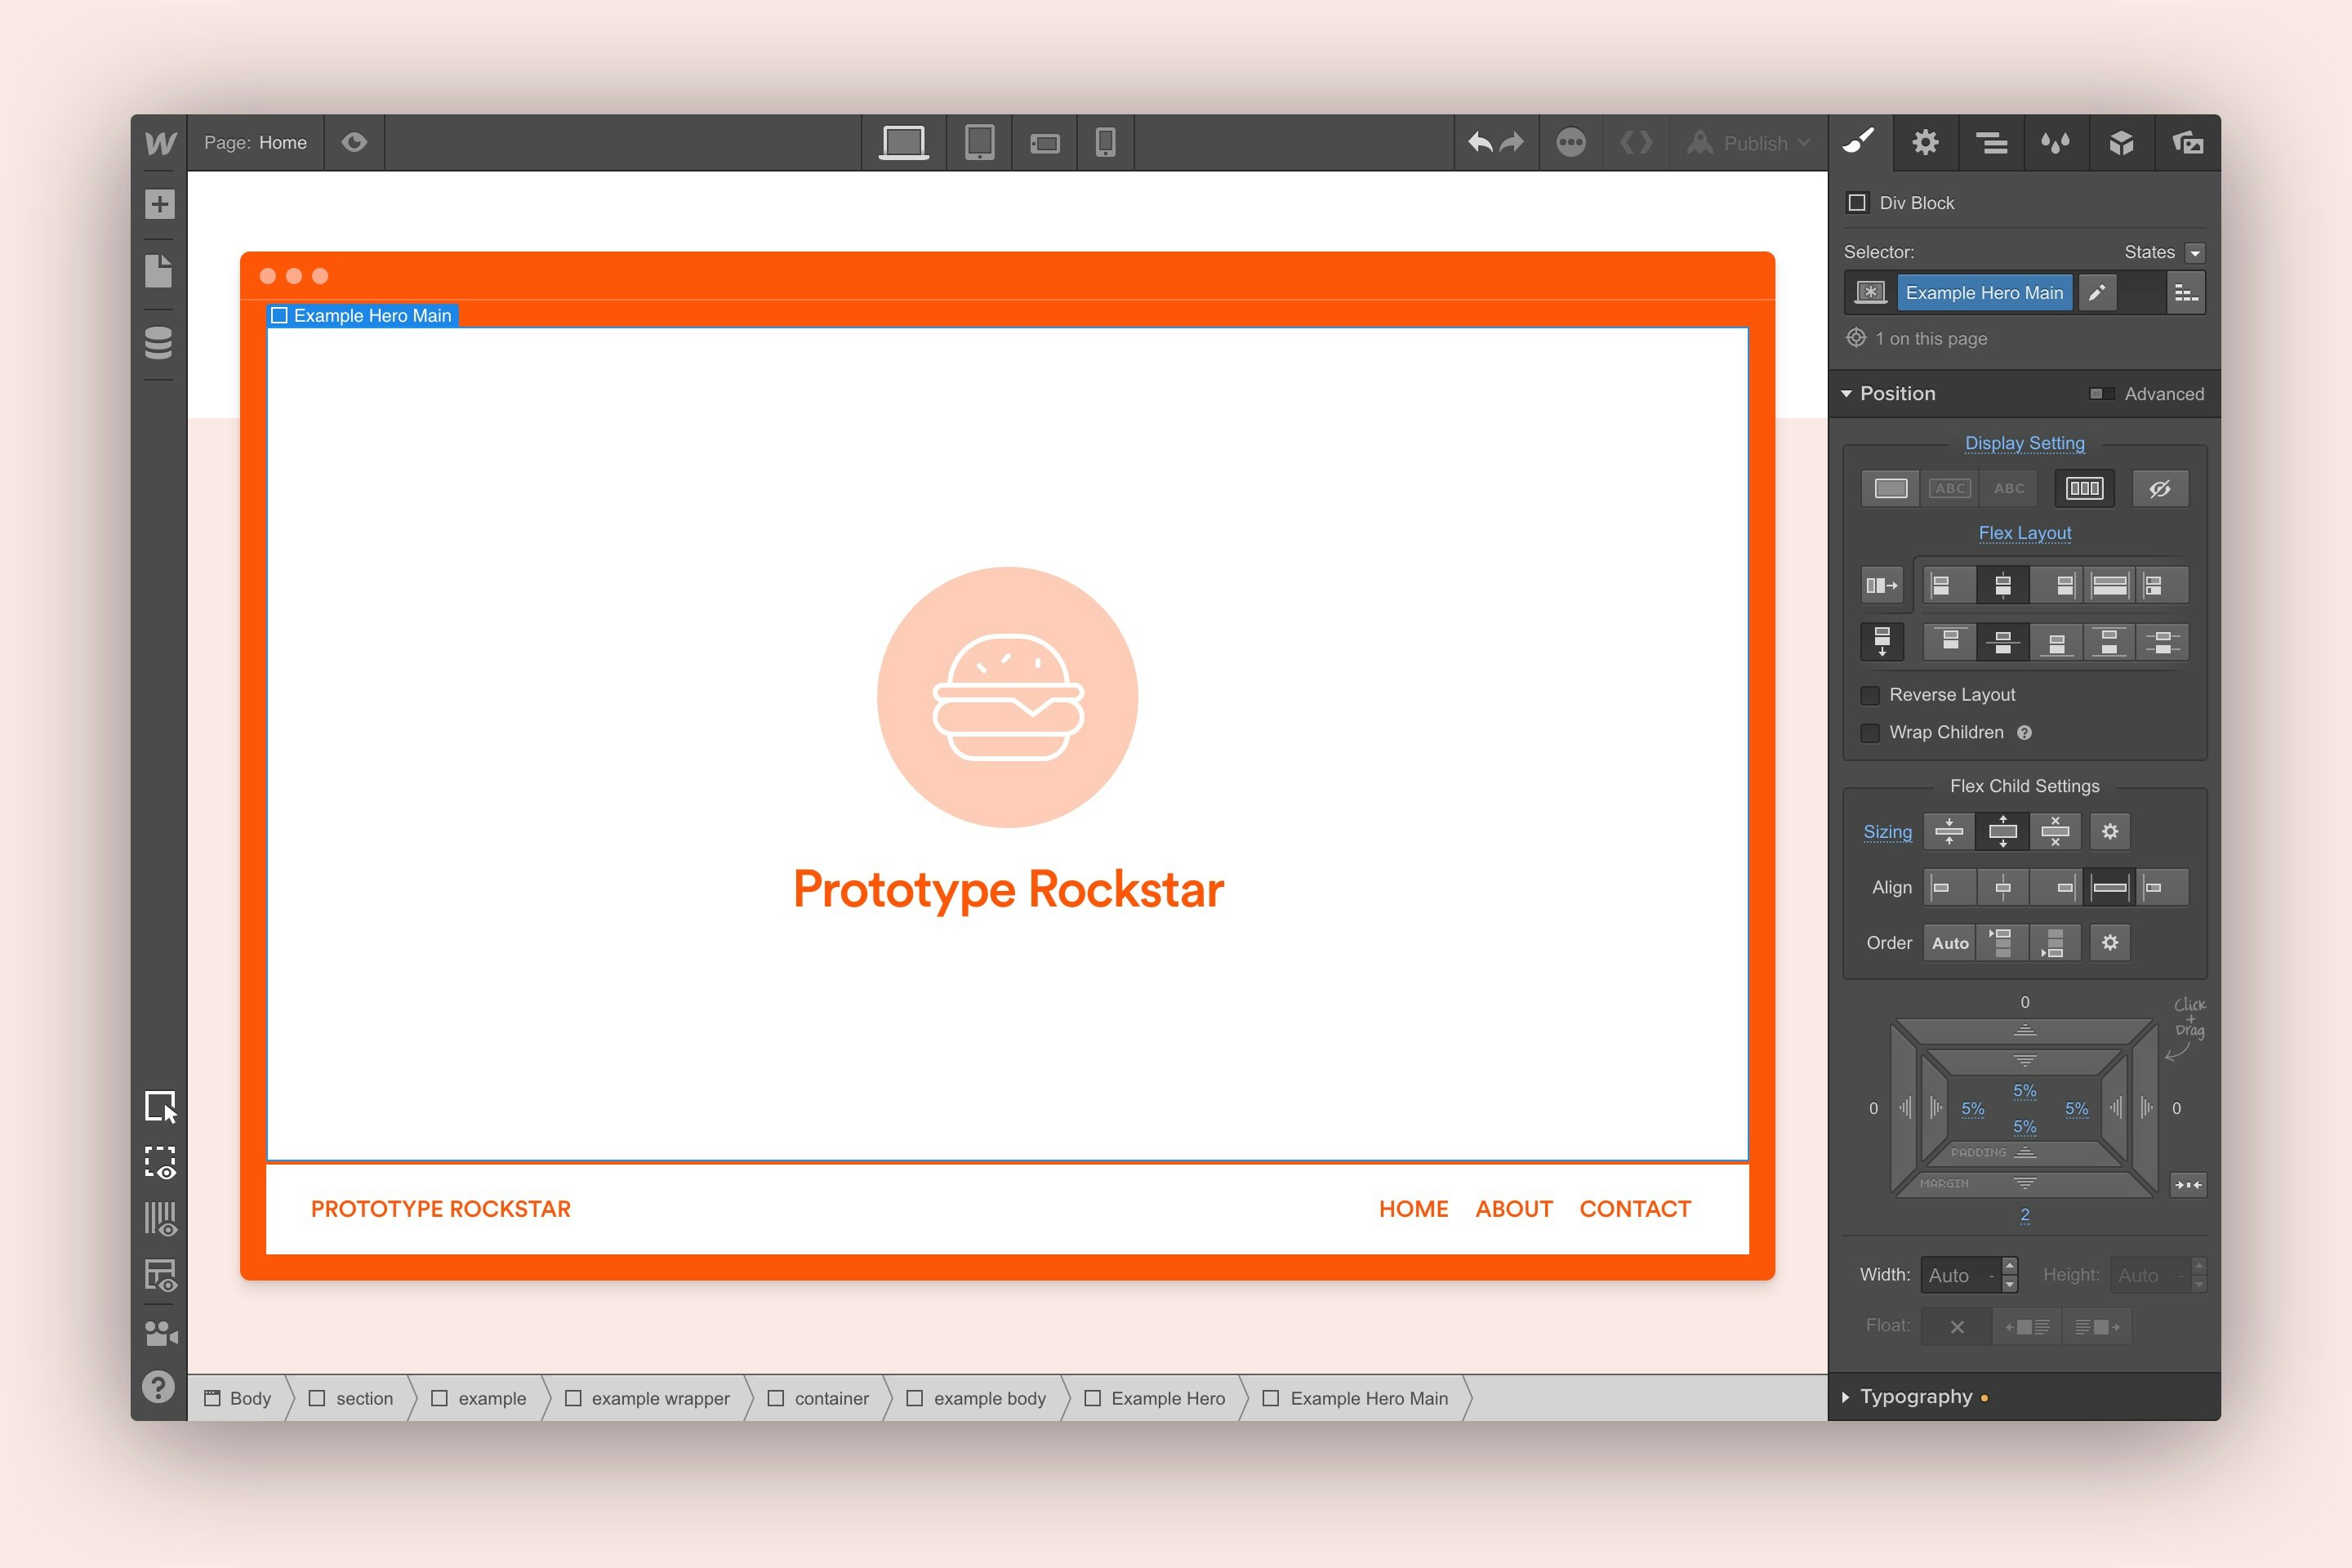Expand the Typography section
This screenshot has height=1568, width=2352.
pos(1915,1397)
